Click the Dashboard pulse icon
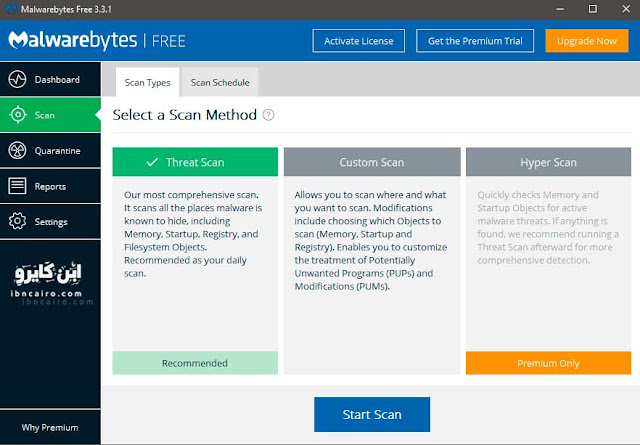 [17, 79]
